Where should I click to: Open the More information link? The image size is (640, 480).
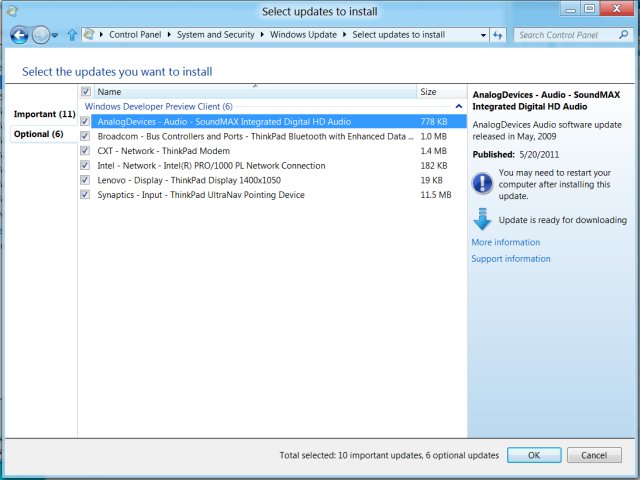[506, 242]
